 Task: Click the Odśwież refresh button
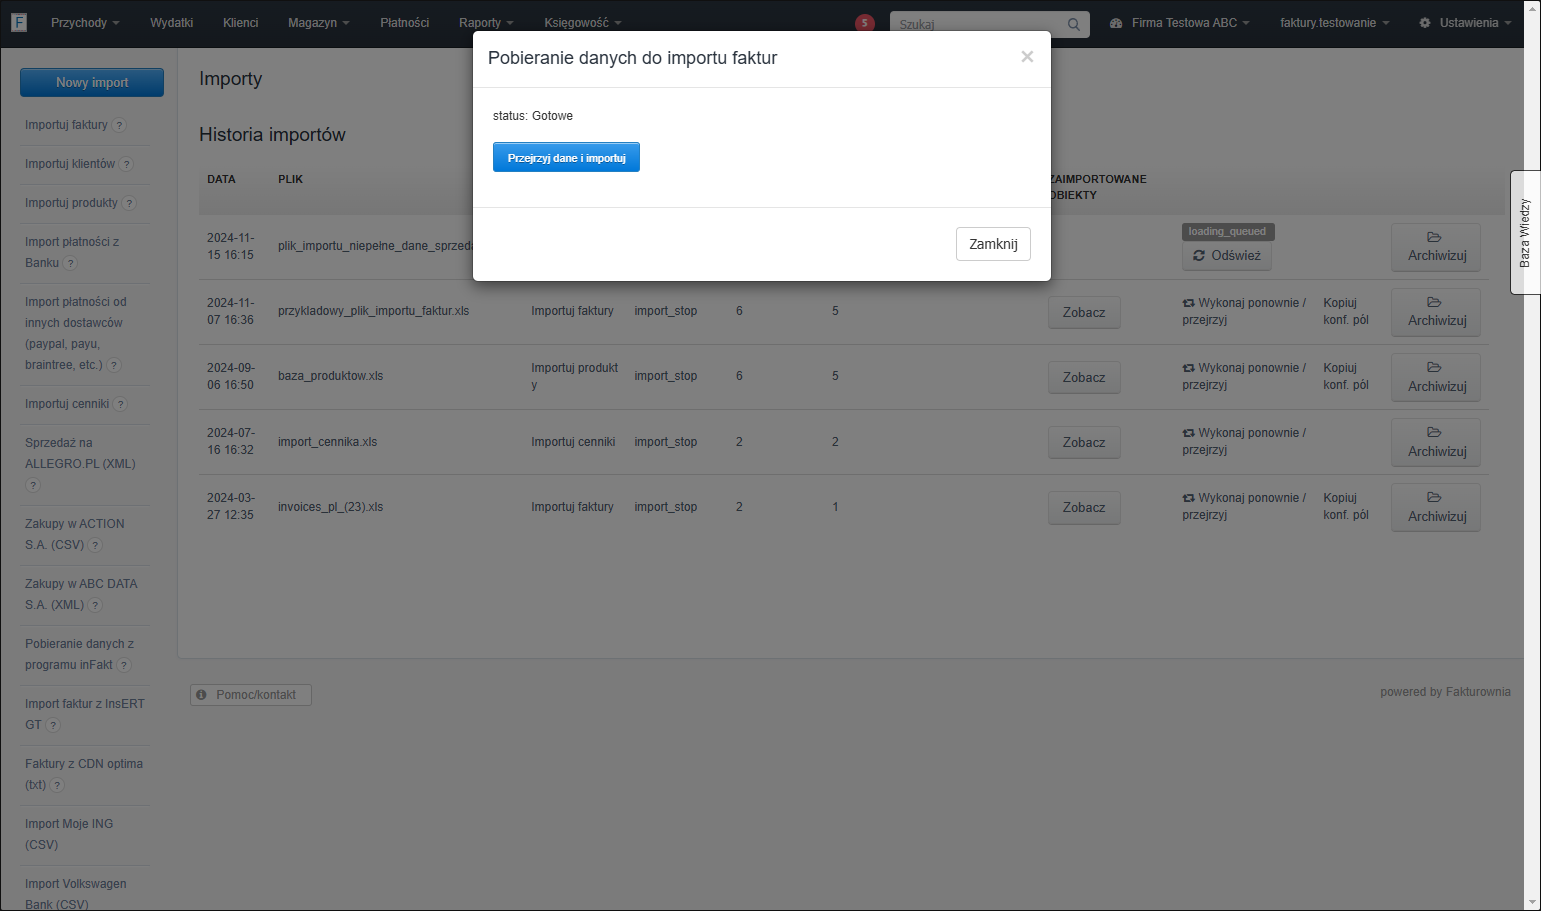[1227, 255]
